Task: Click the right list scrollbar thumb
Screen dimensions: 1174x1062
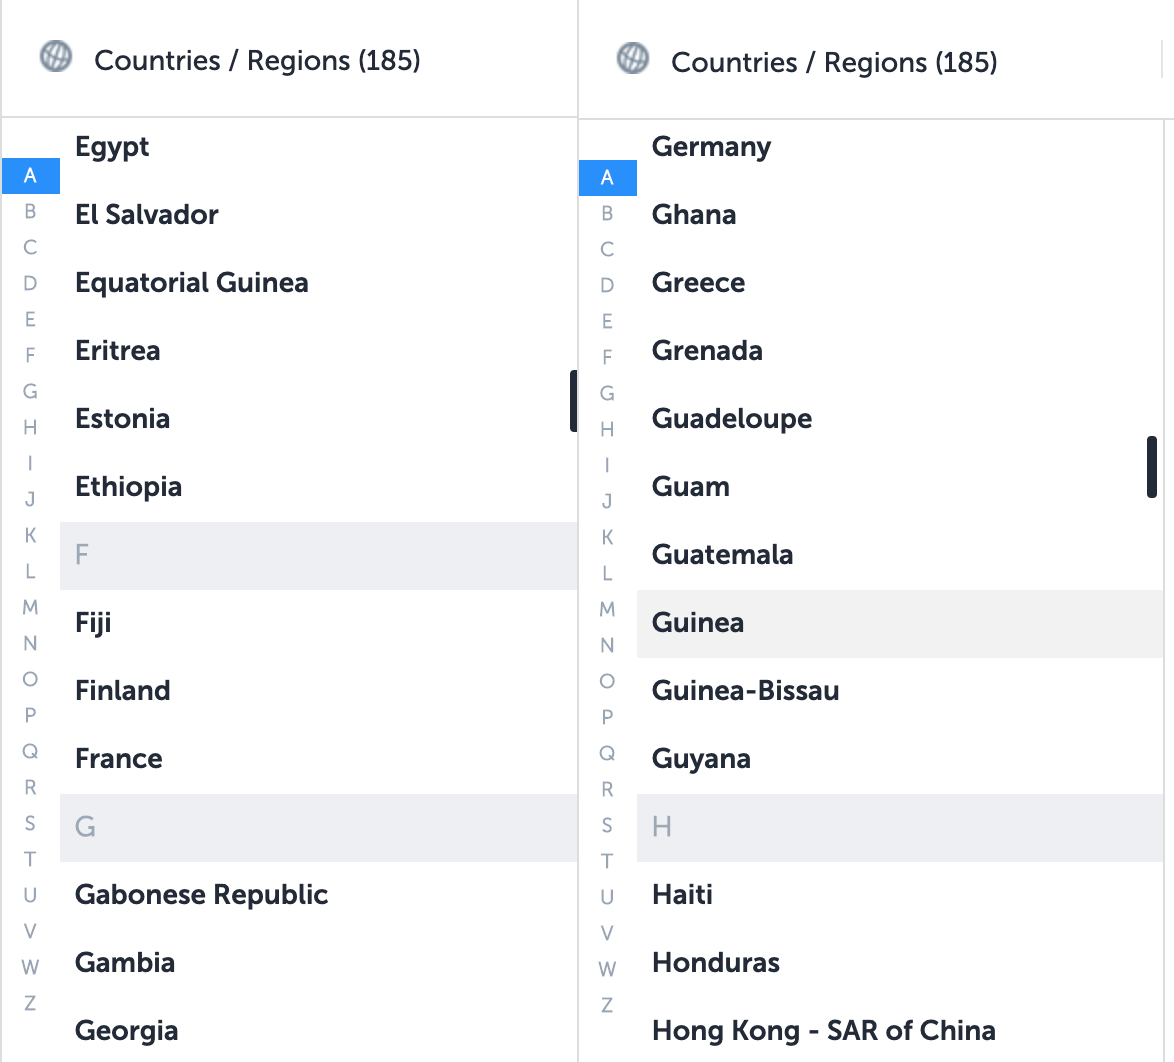Action: [x=1151, y=467]
